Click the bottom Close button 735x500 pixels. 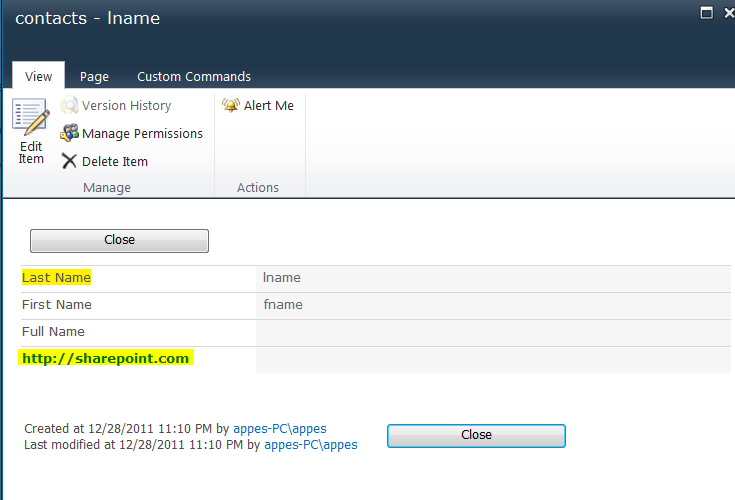(476, 435)
